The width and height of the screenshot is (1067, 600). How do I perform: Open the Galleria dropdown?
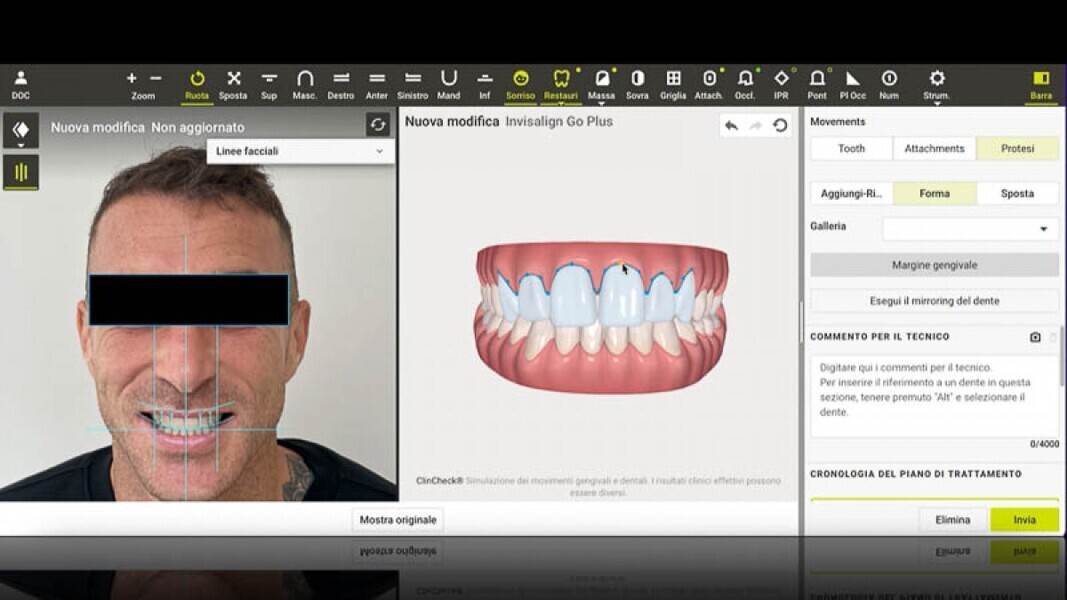969,229
